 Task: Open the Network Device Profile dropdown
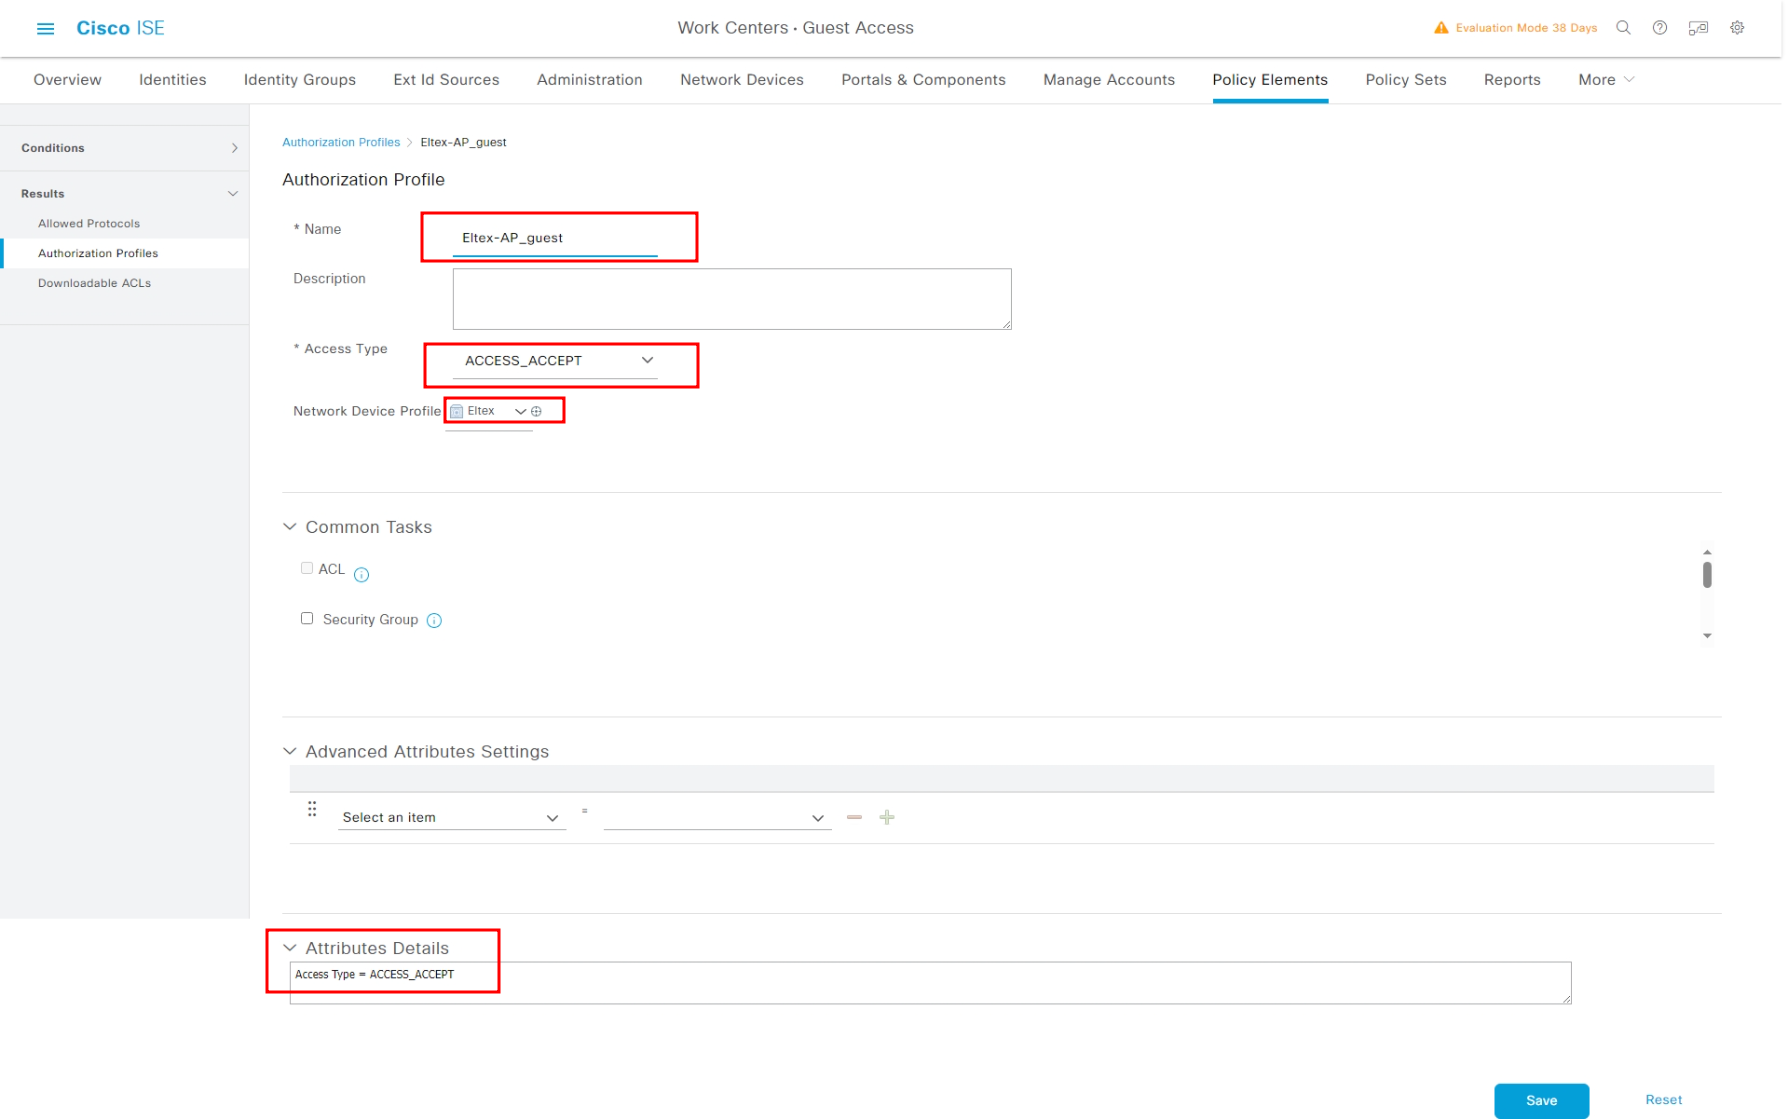coord(489,411)
